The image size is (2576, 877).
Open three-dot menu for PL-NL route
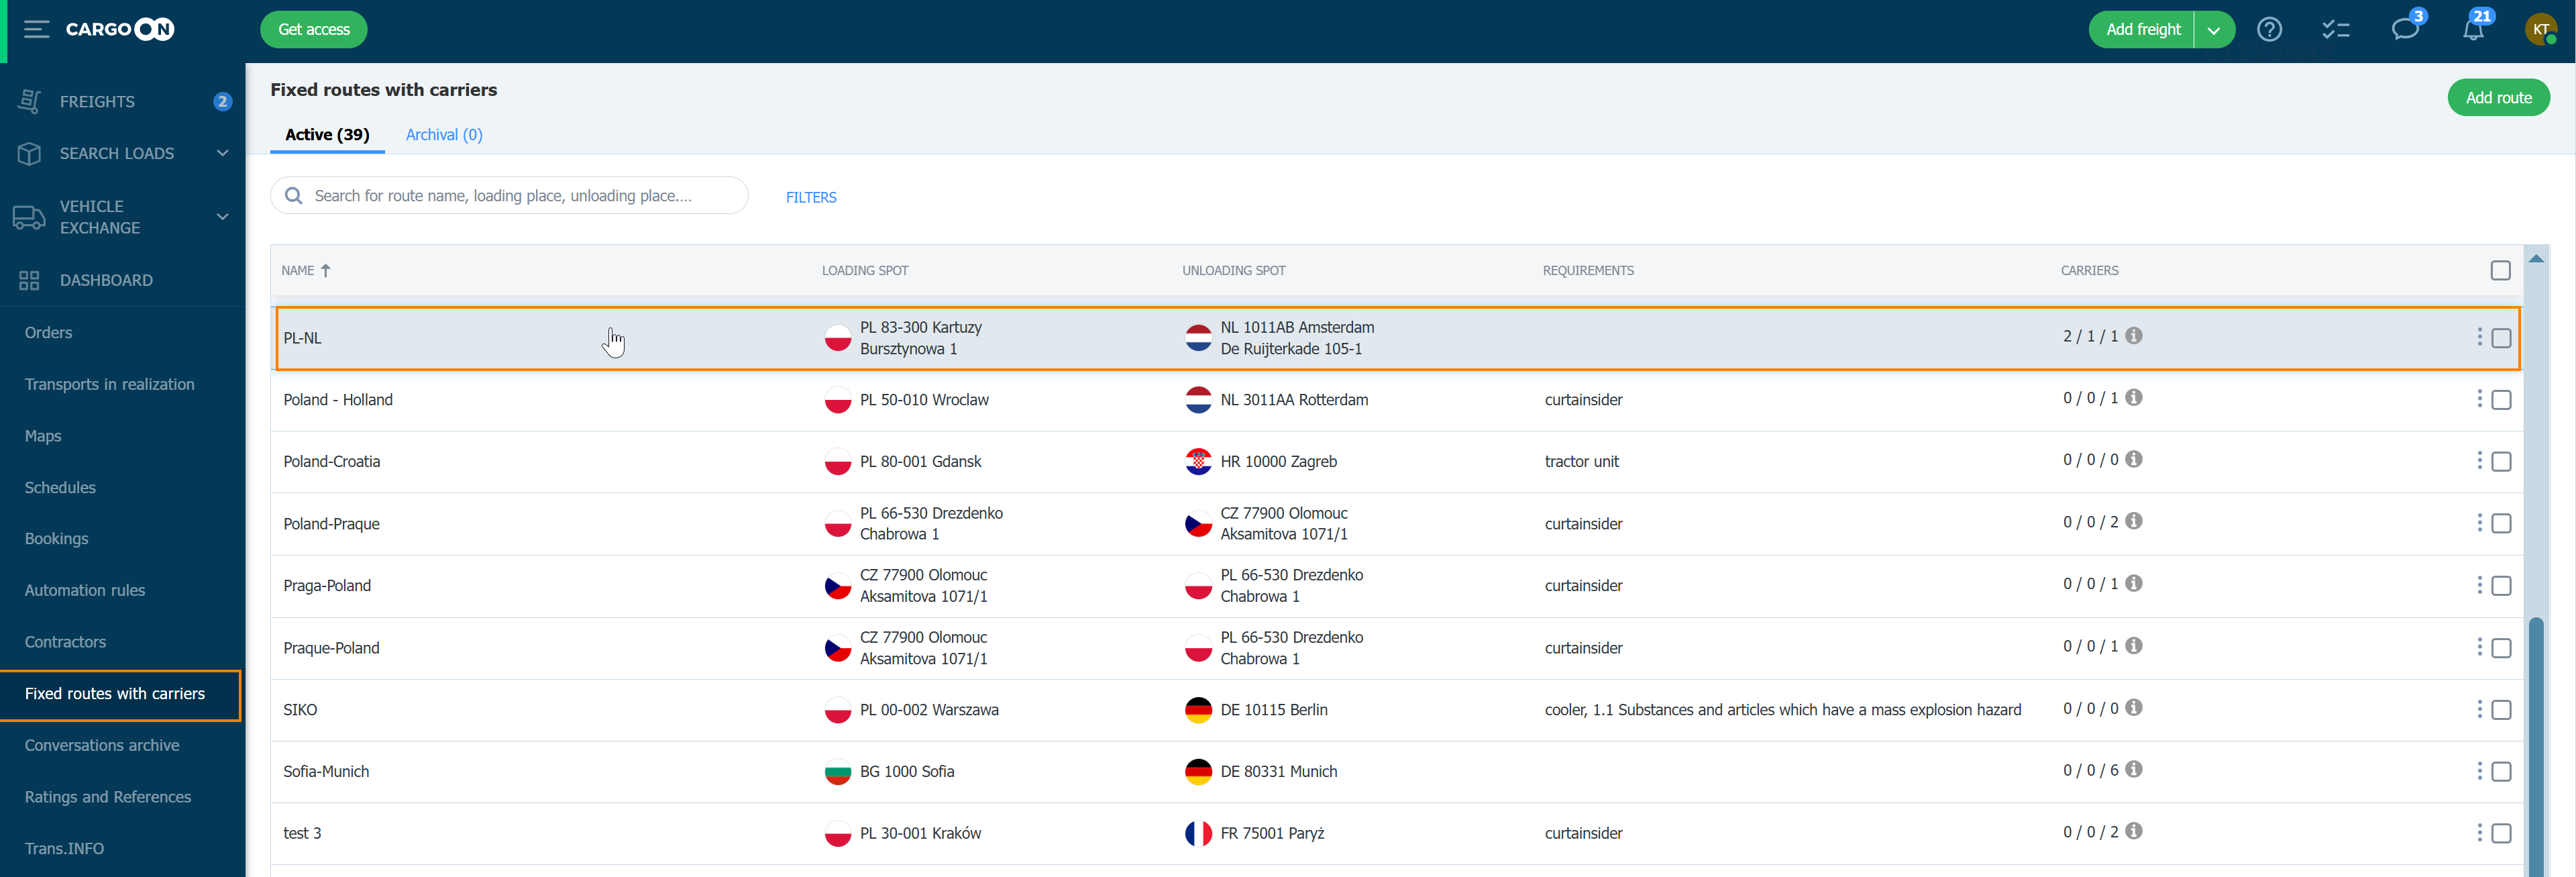2479,337
